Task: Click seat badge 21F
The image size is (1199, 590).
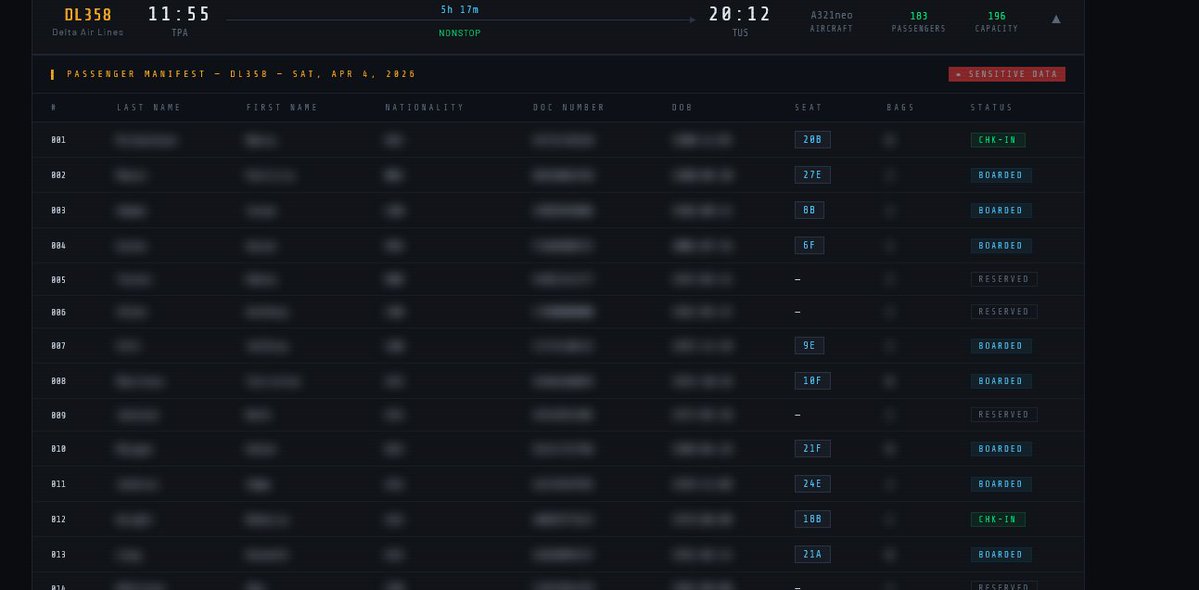Action: tap(812, 449)
